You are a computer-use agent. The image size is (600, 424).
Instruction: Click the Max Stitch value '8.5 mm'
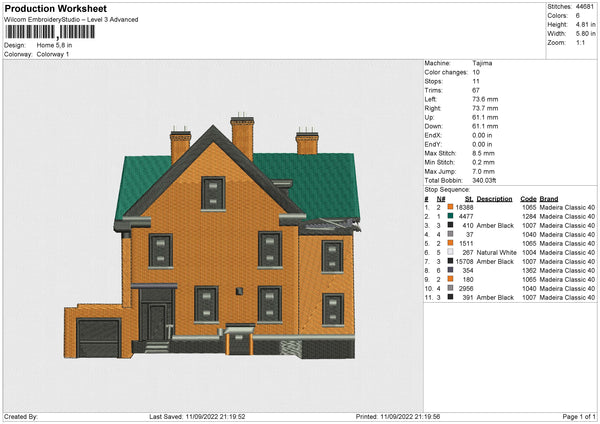pyautogui.click(x=483, y=153)
